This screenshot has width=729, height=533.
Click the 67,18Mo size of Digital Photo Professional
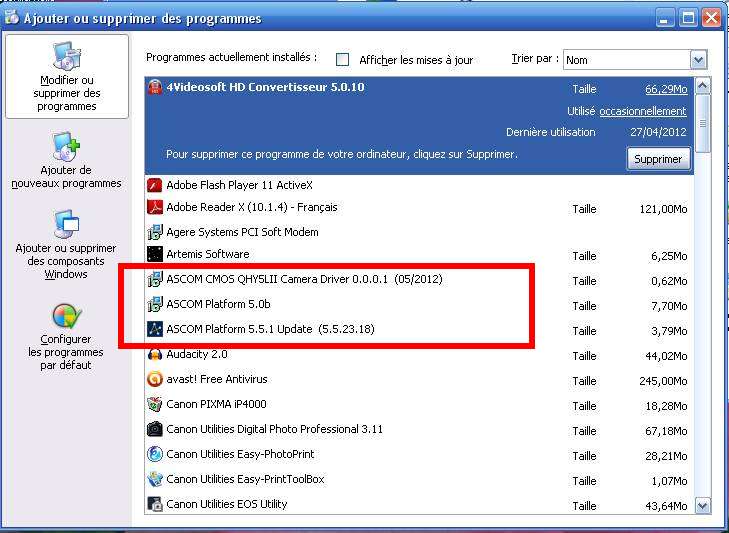[666, 431]
